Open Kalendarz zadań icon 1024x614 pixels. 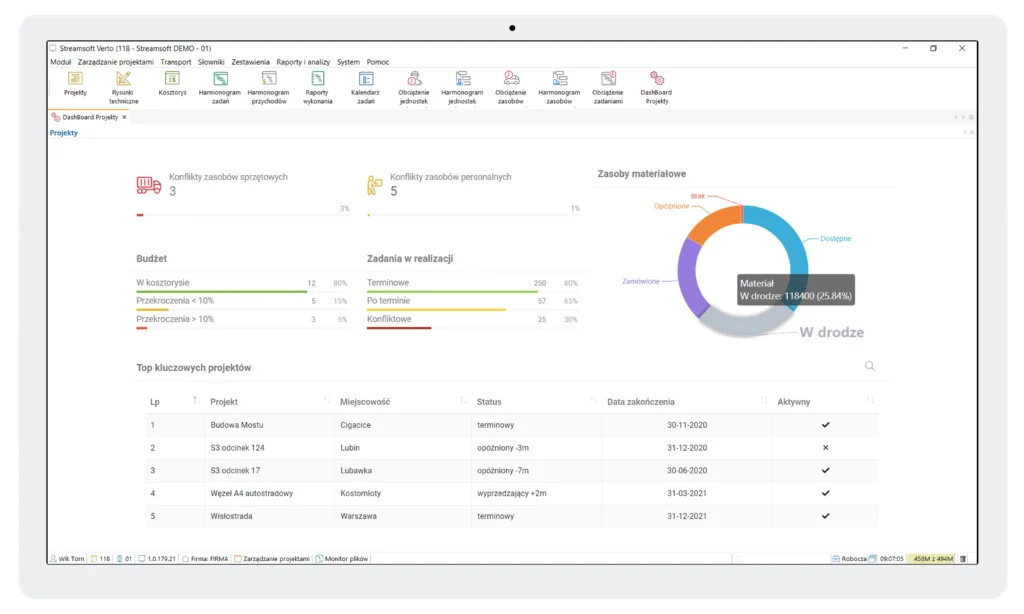click(366, 79)
